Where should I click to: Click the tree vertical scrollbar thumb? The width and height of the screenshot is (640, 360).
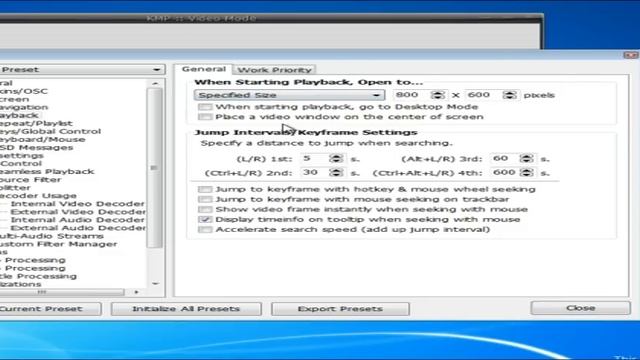154,168
